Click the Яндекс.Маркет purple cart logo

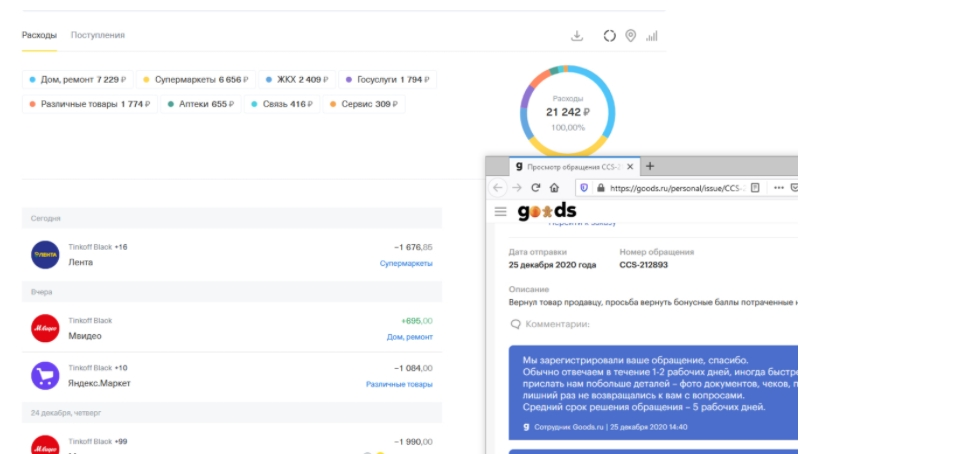tap(45, 376)
